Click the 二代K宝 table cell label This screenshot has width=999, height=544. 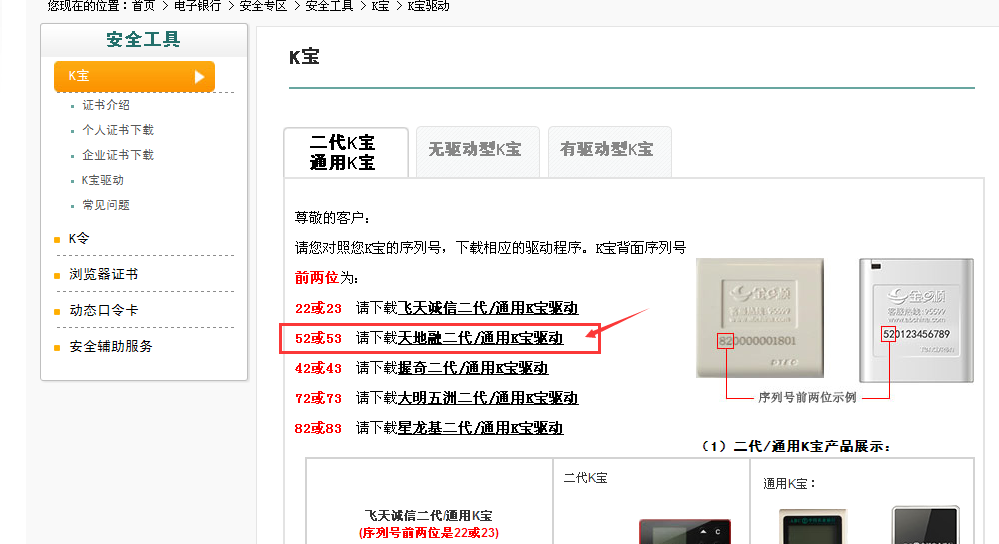[586, 478]
